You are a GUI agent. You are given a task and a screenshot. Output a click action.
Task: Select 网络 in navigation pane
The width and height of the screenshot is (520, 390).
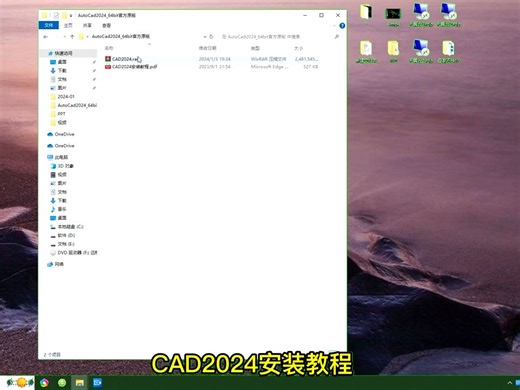[x=59, y=264]
